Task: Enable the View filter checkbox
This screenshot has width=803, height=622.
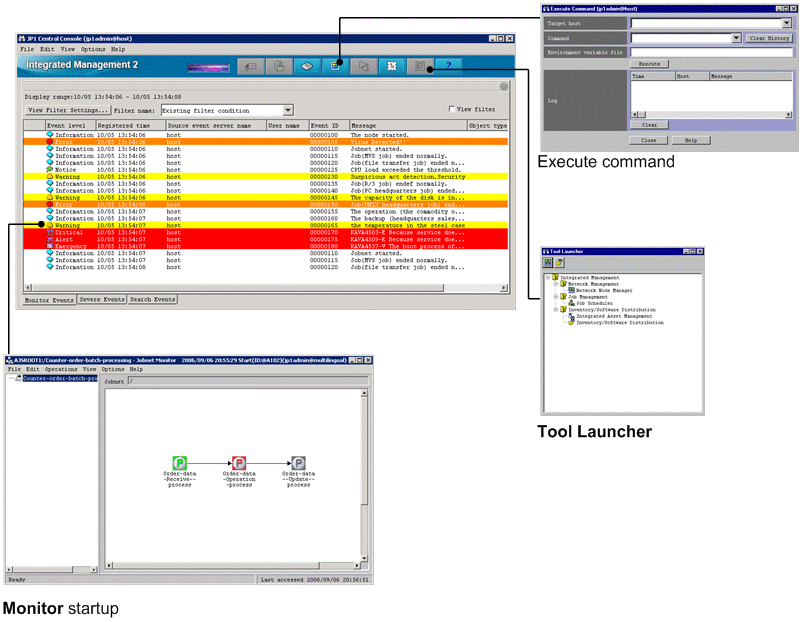Action: 453,110
